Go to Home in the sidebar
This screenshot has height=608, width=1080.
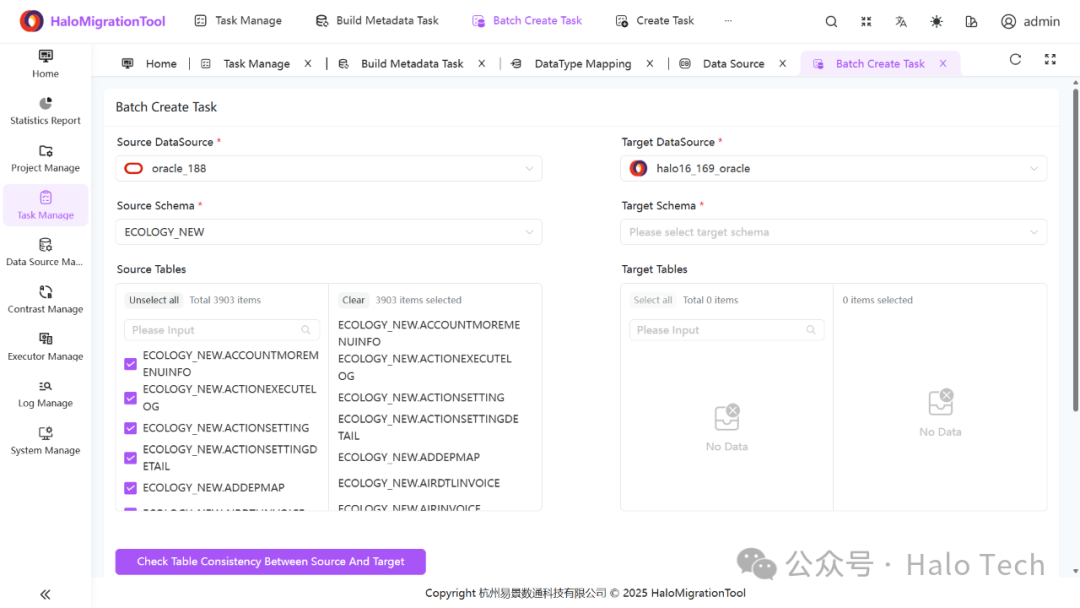pos(45,63)
